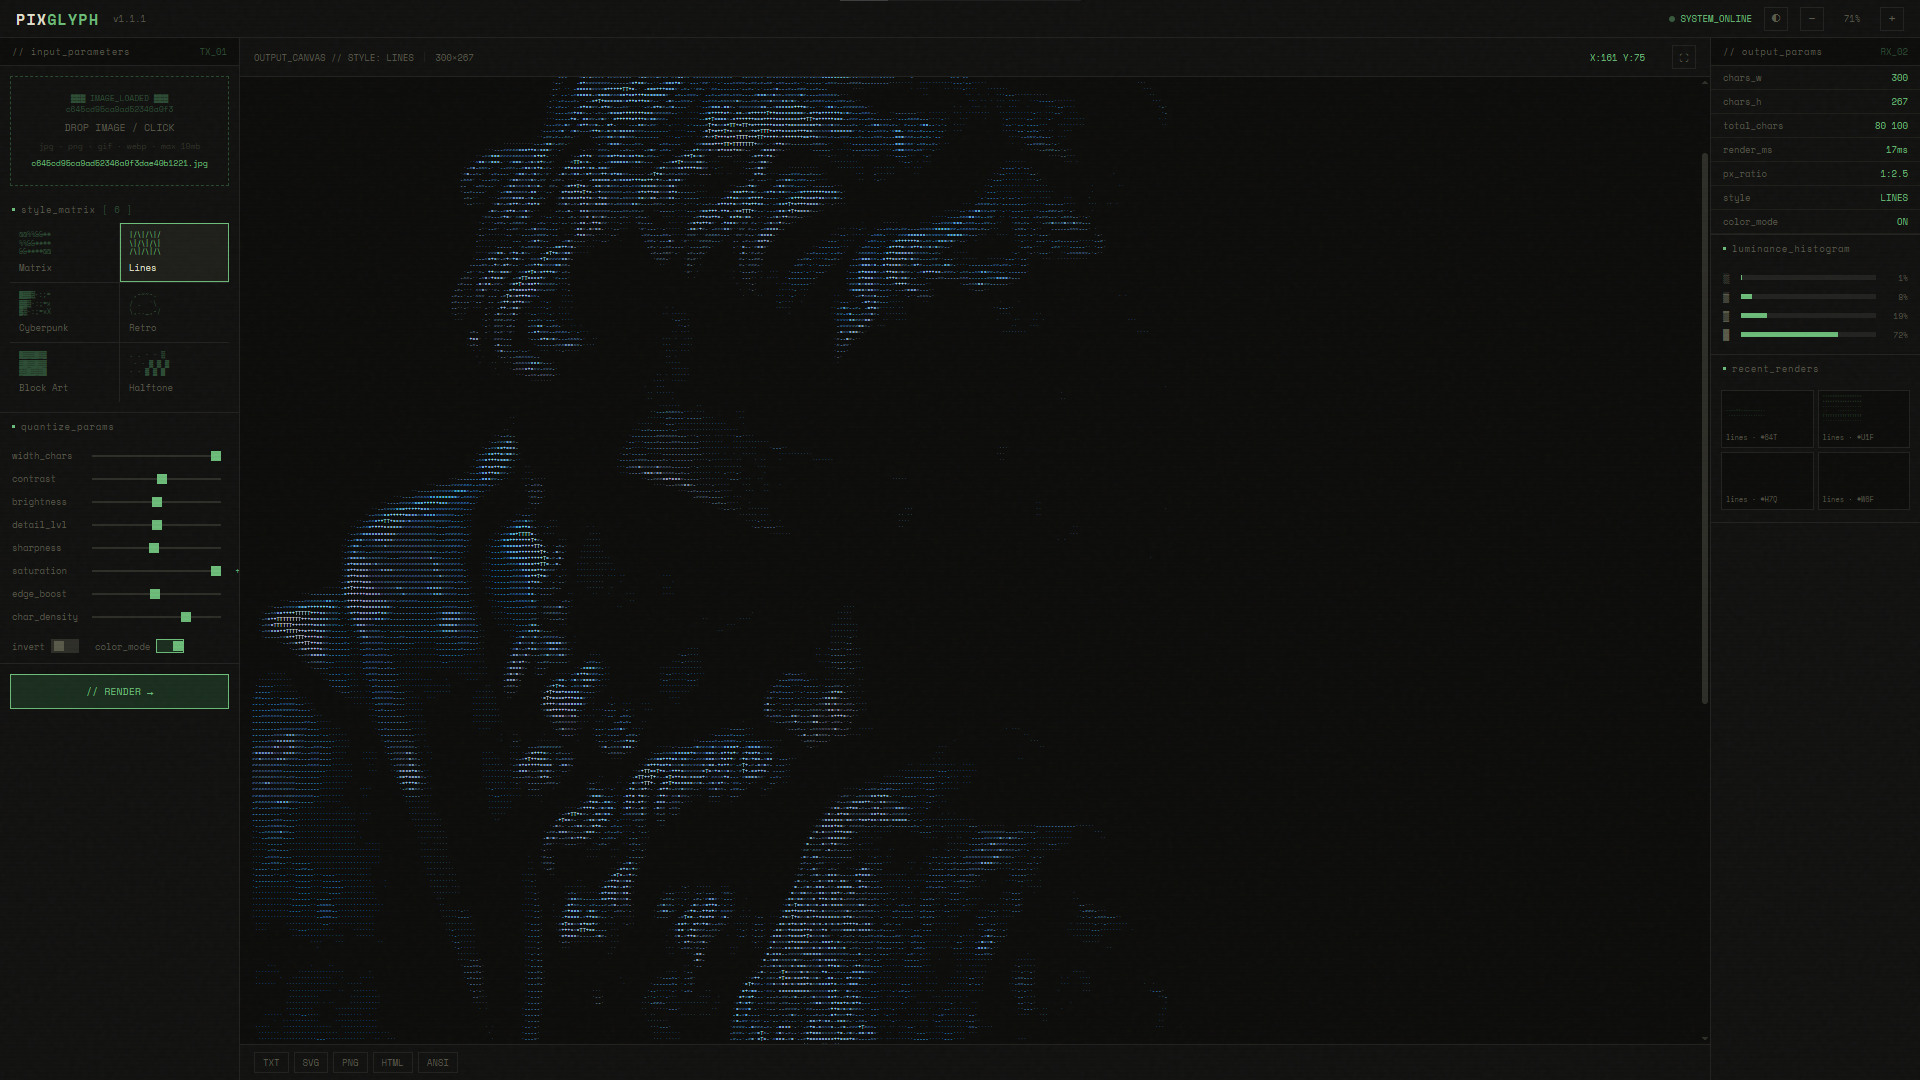Click the fullscreen canvas icon

coord(1684,58)
